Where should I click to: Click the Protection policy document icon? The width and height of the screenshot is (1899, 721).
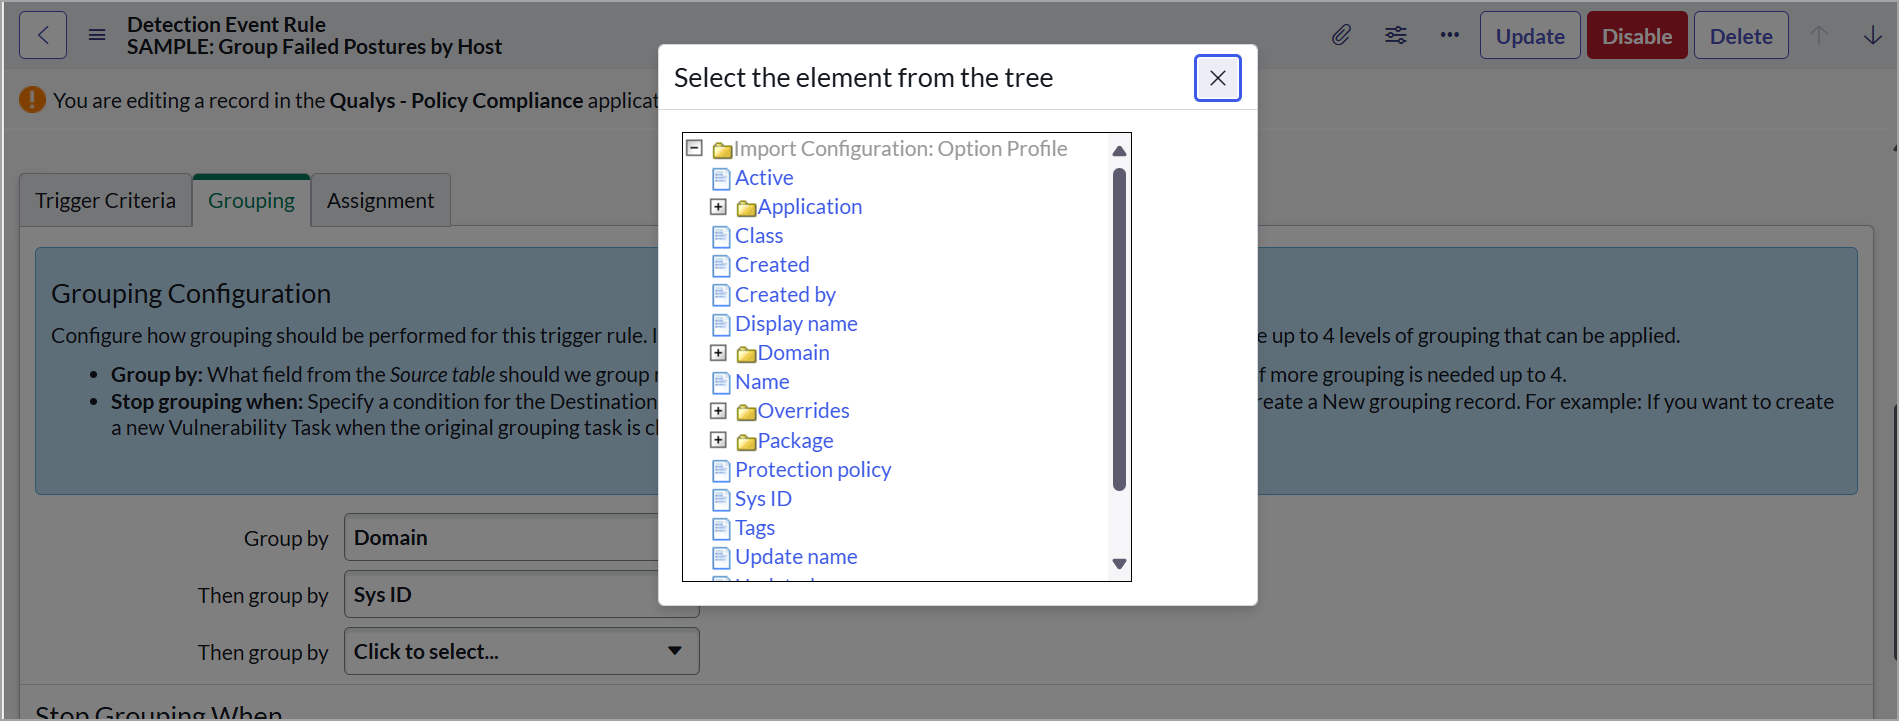(x=721, y=471)
